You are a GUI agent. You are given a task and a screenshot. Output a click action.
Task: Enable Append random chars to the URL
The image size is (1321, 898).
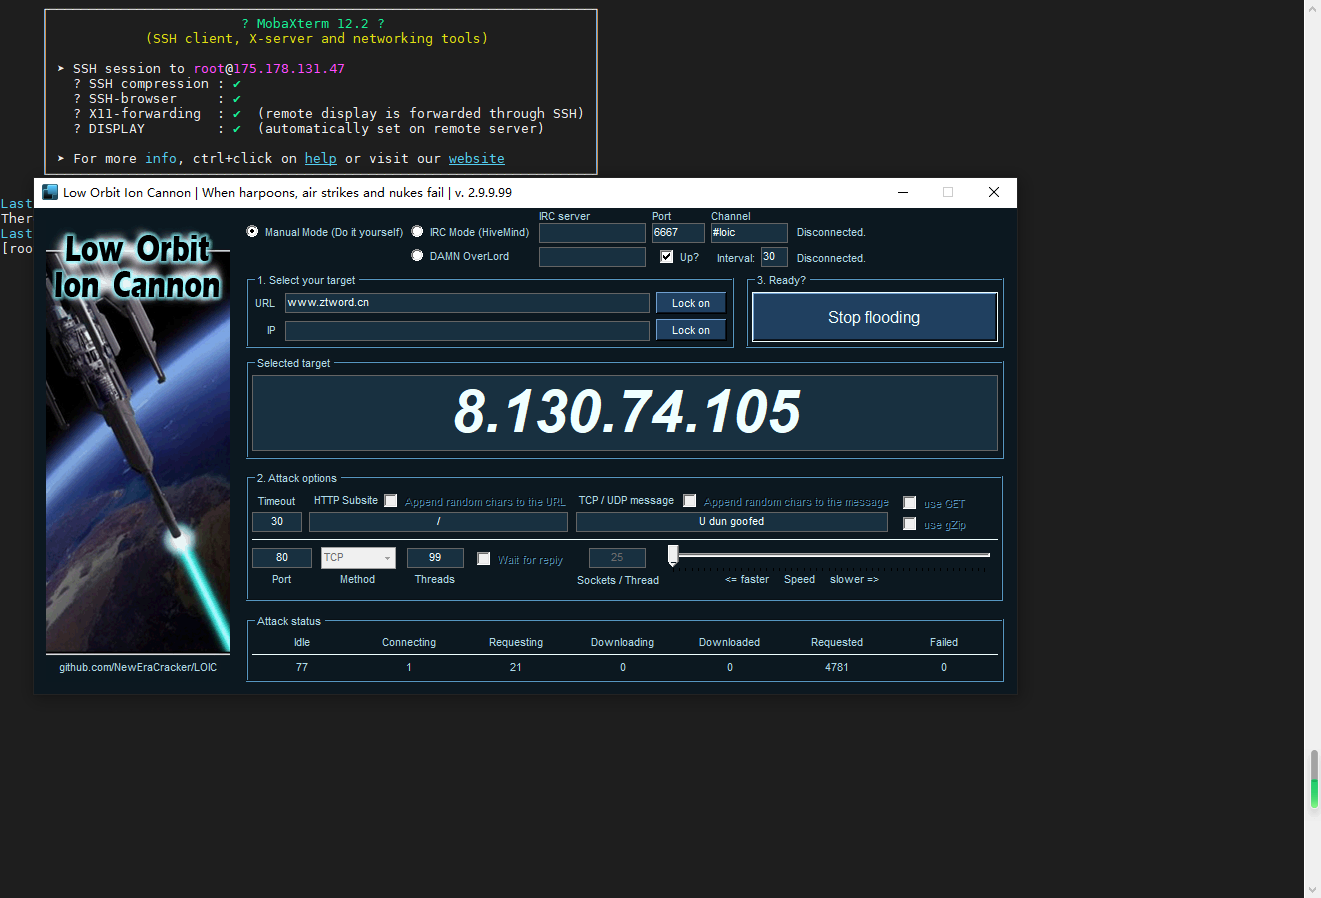(x=391, y=500)
